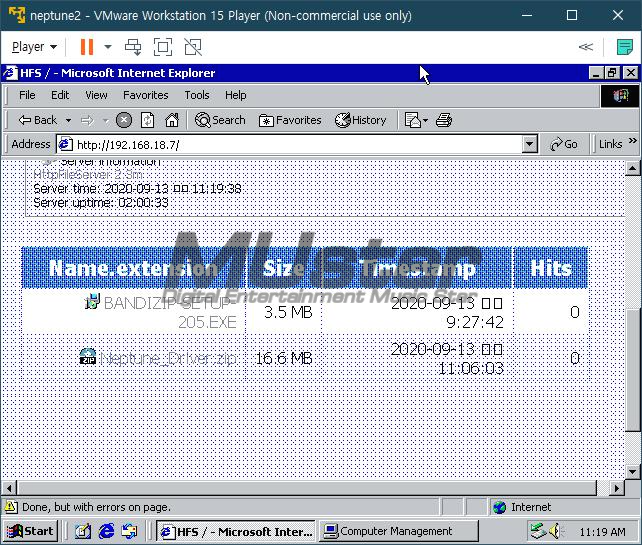
Task: Open the HttpFileServer 2.3m link
Action: (x=88, y=175)
